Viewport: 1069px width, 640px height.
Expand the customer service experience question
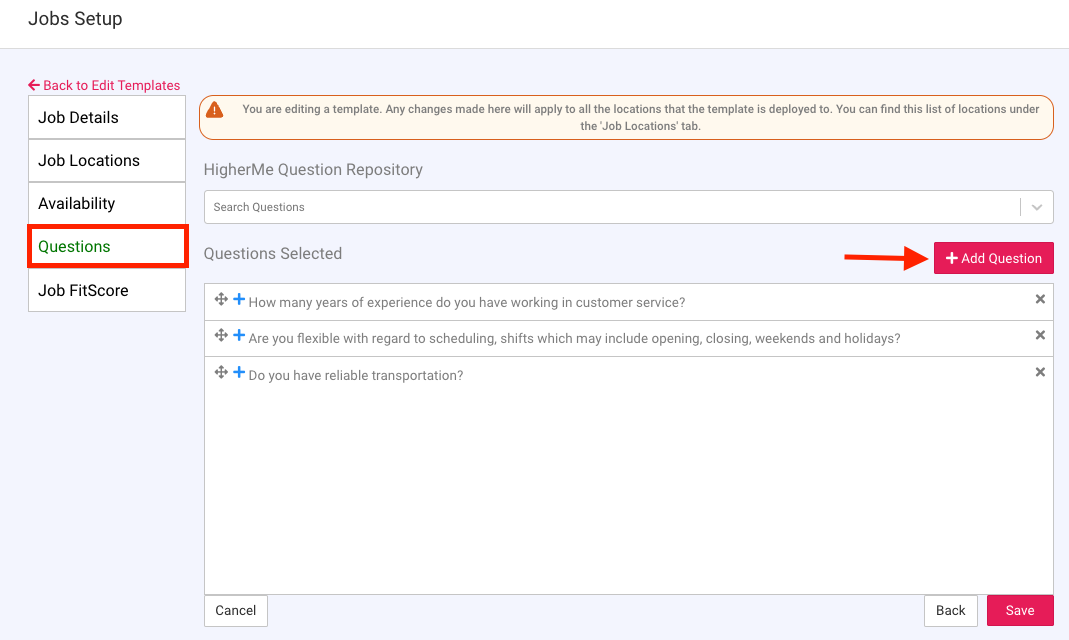tap(239, 300)
